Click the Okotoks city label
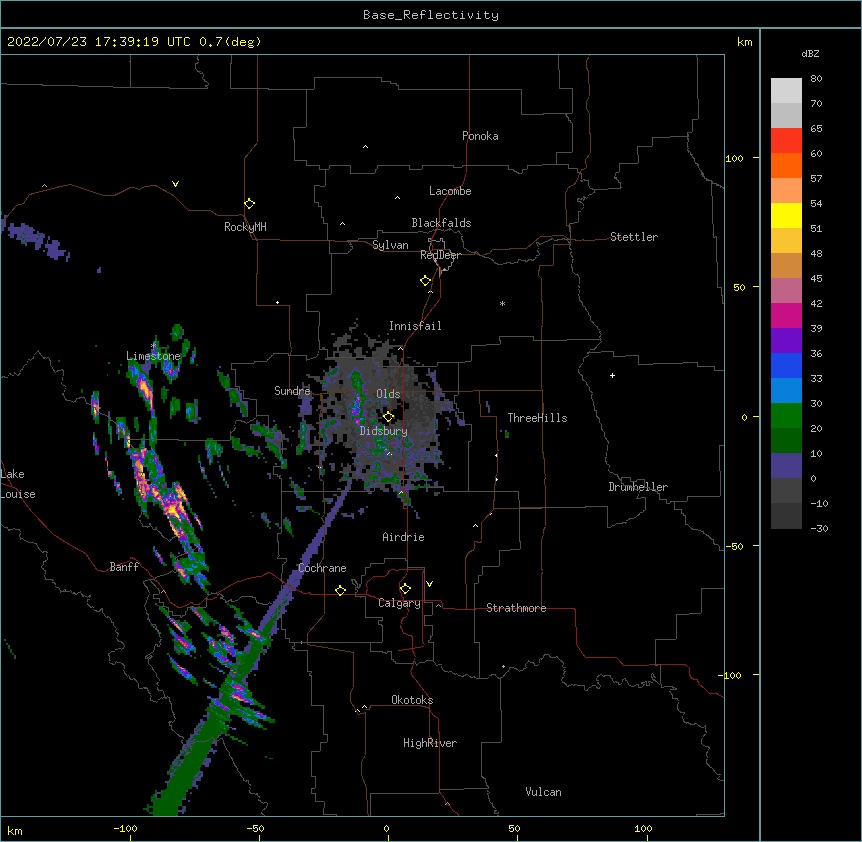 click(x=412, y=700)
